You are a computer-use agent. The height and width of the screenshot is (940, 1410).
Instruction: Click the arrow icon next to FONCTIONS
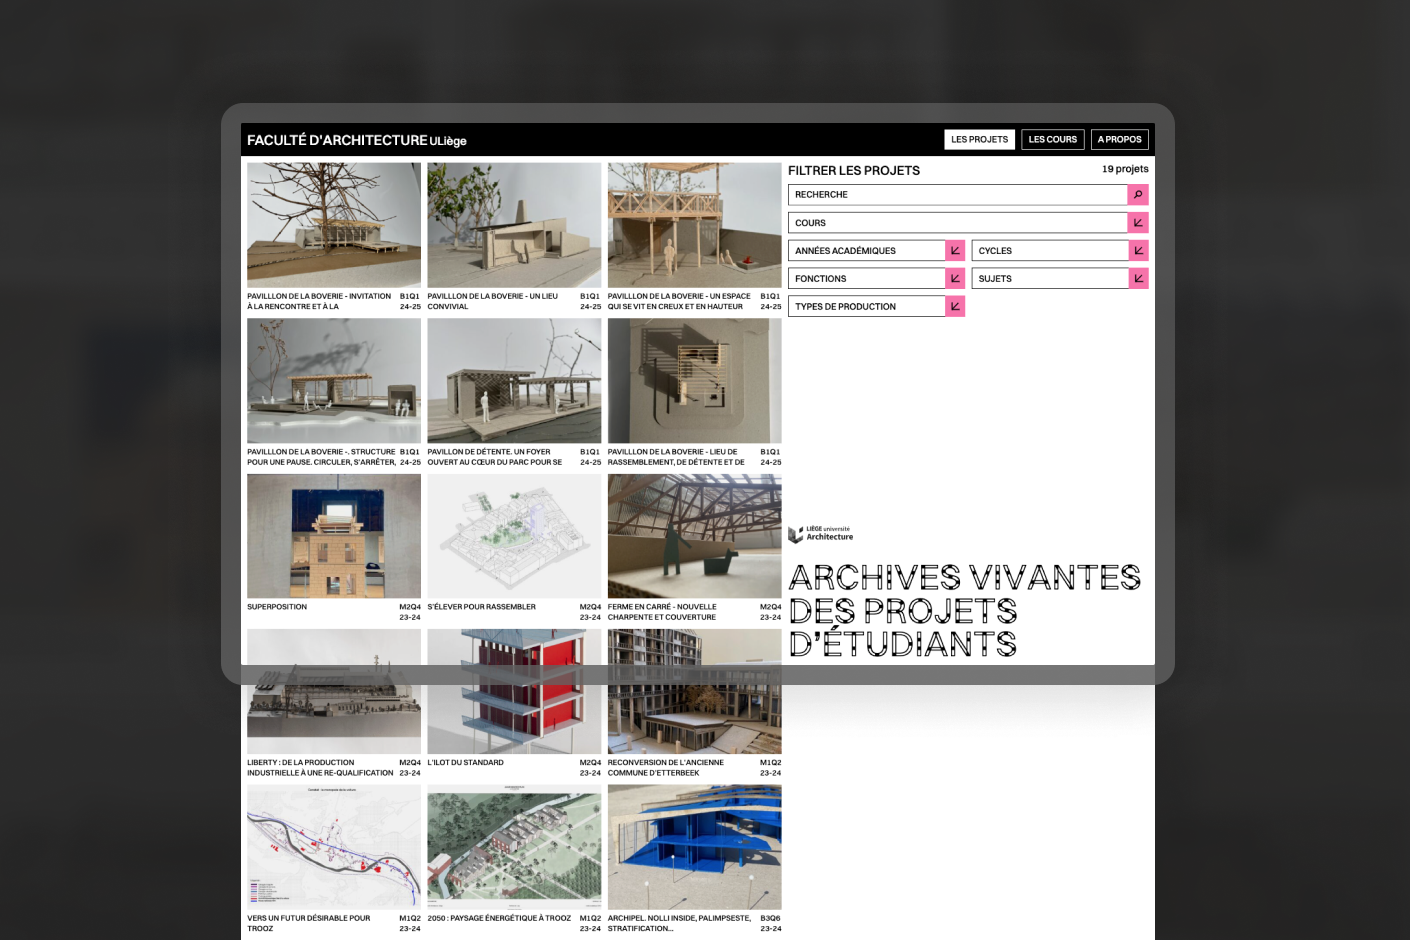pos(955,279)
